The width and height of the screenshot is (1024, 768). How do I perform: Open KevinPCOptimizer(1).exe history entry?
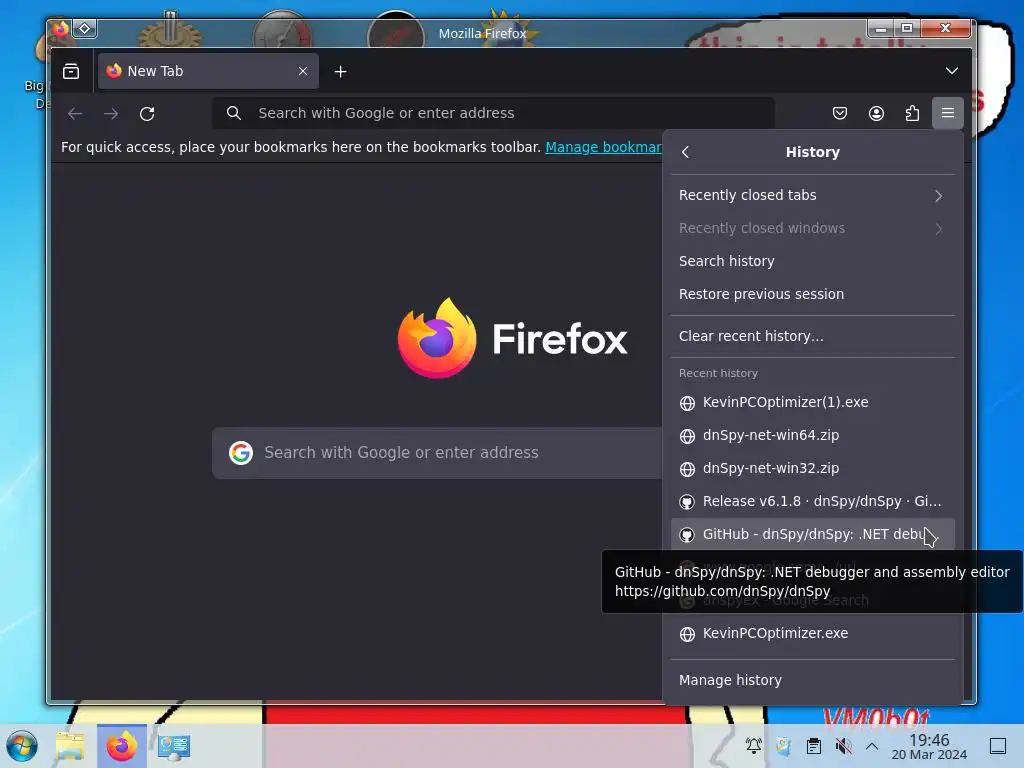coord(812,402)
